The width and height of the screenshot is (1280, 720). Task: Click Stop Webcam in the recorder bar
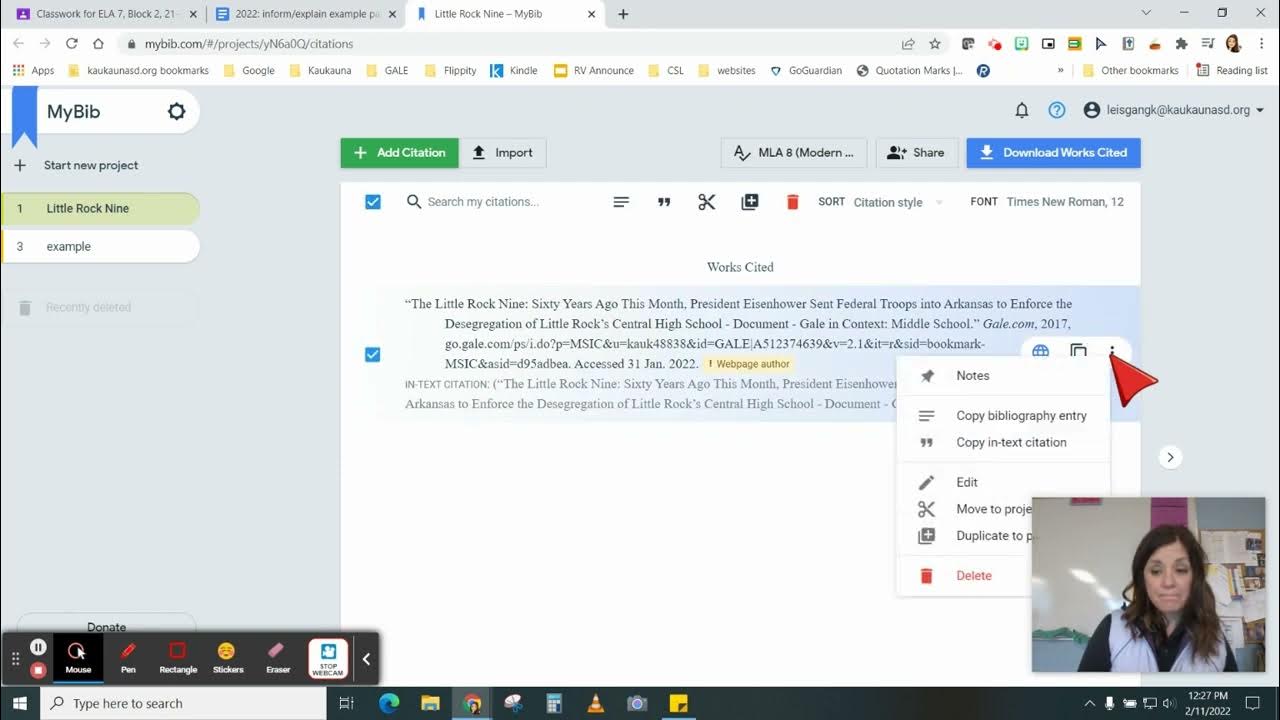(328, 658)
